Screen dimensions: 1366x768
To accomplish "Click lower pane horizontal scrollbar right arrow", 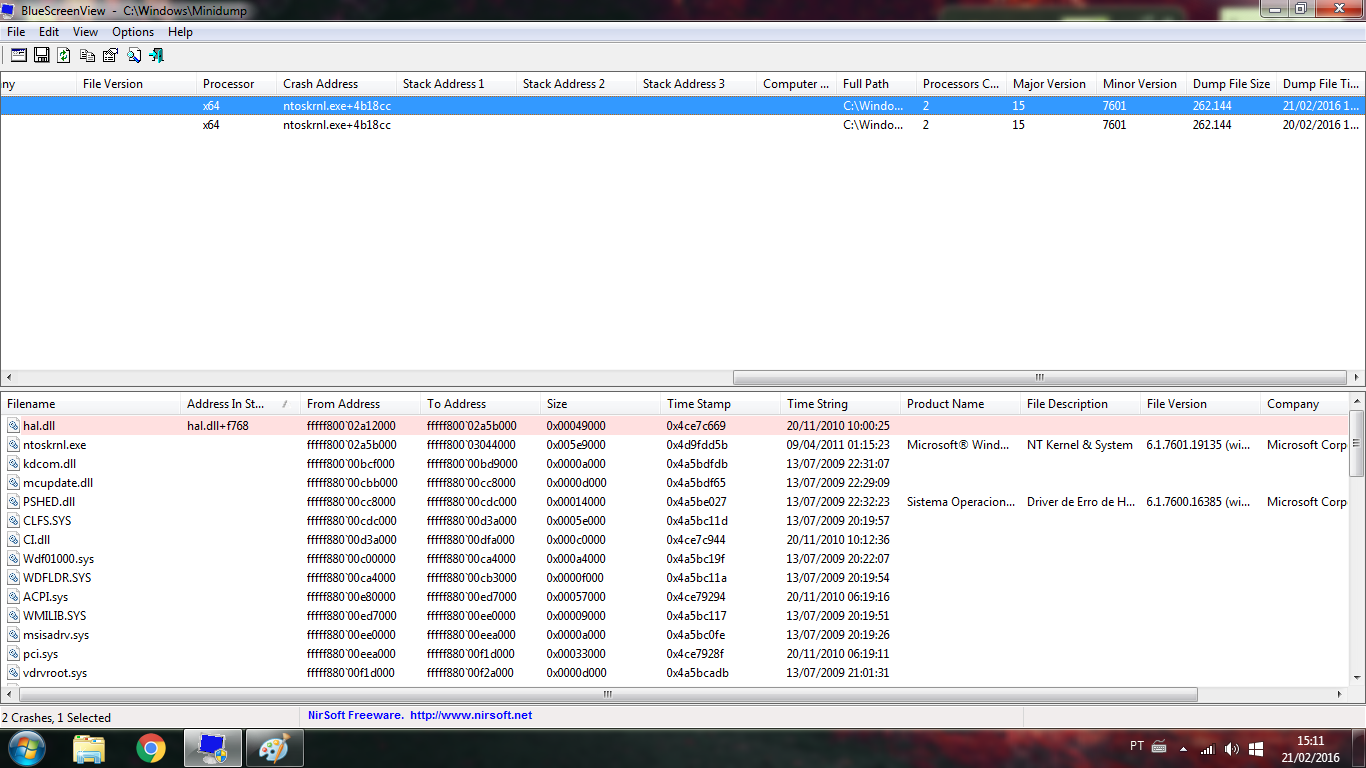I will click(x=1341, y=694).
